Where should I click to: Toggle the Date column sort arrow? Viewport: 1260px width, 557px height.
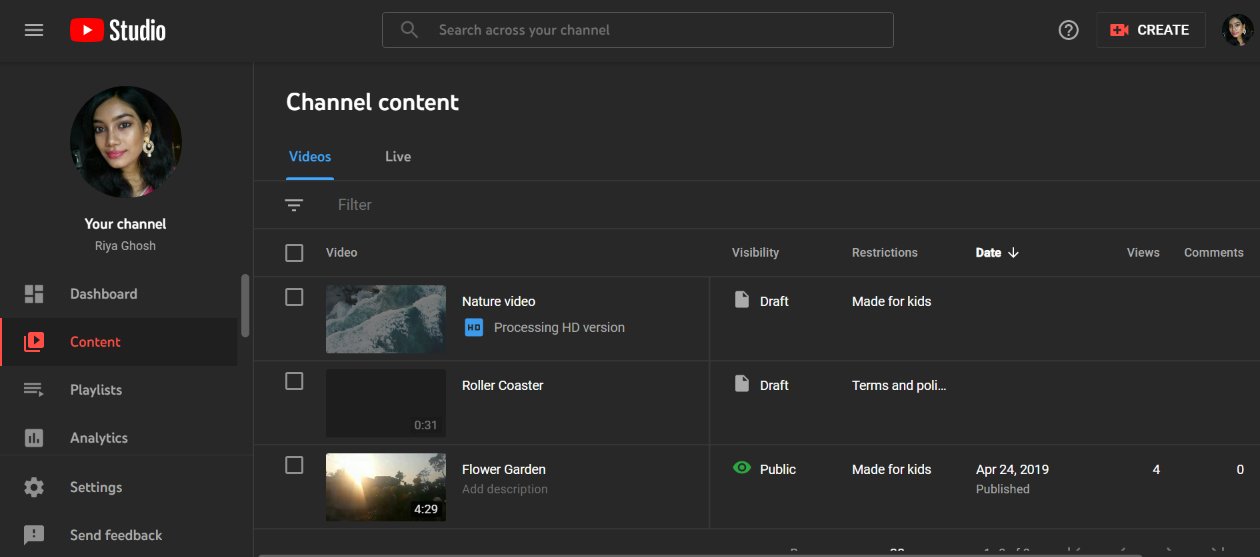pos(1013,253)
